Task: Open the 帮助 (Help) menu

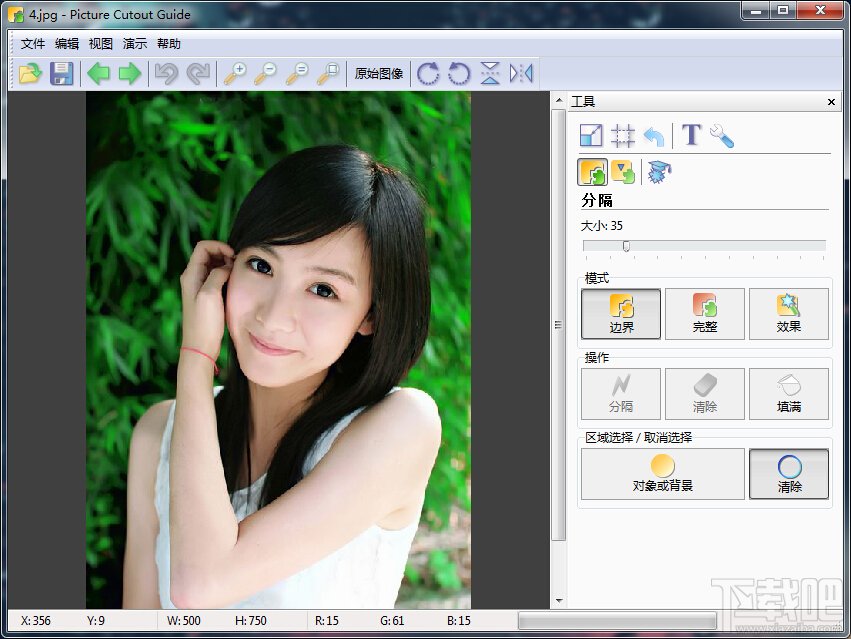Action: tap(169, 44)
